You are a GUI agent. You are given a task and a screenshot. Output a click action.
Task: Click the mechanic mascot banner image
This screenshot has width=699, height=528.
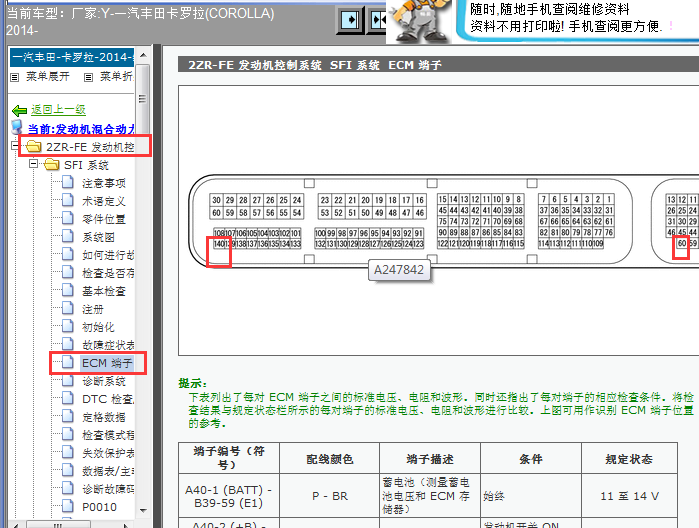click(419, 21)
